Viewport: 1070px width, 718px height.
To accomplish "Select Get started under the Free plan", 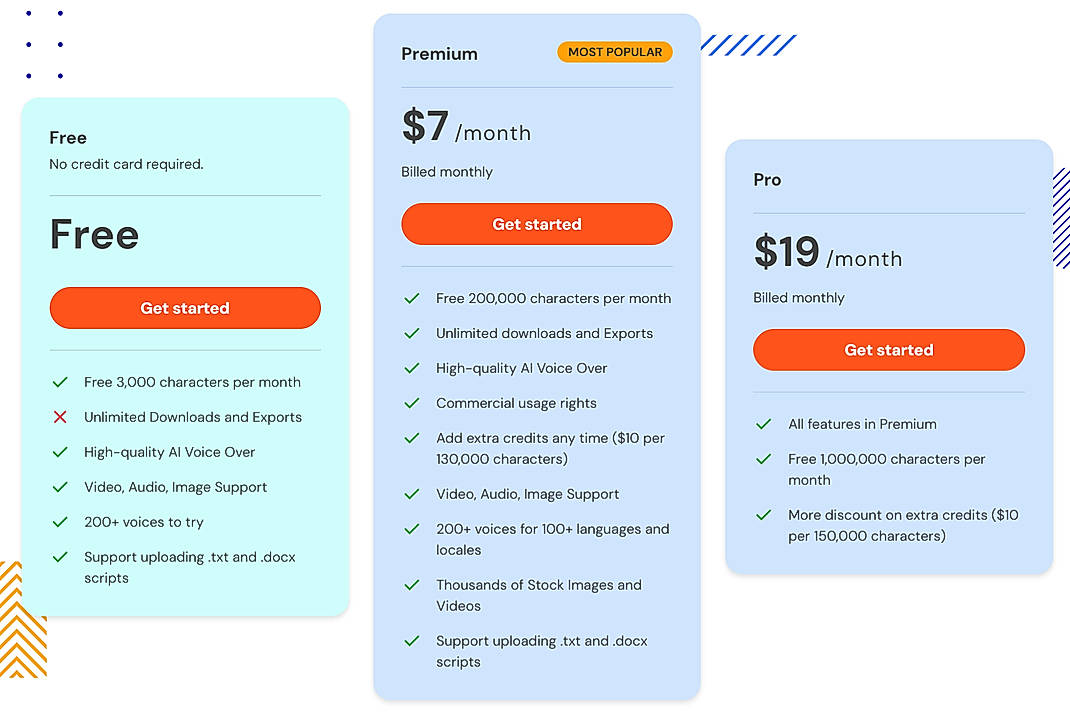I will 184,308.
